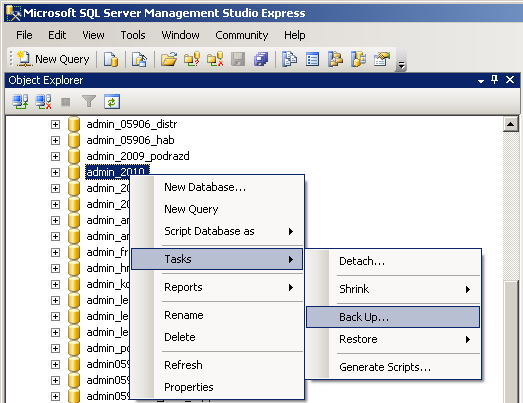Viewport: 523px width, 403px height.
Task: Expand the admin_hr database node
Action: (x=55, y=269)
